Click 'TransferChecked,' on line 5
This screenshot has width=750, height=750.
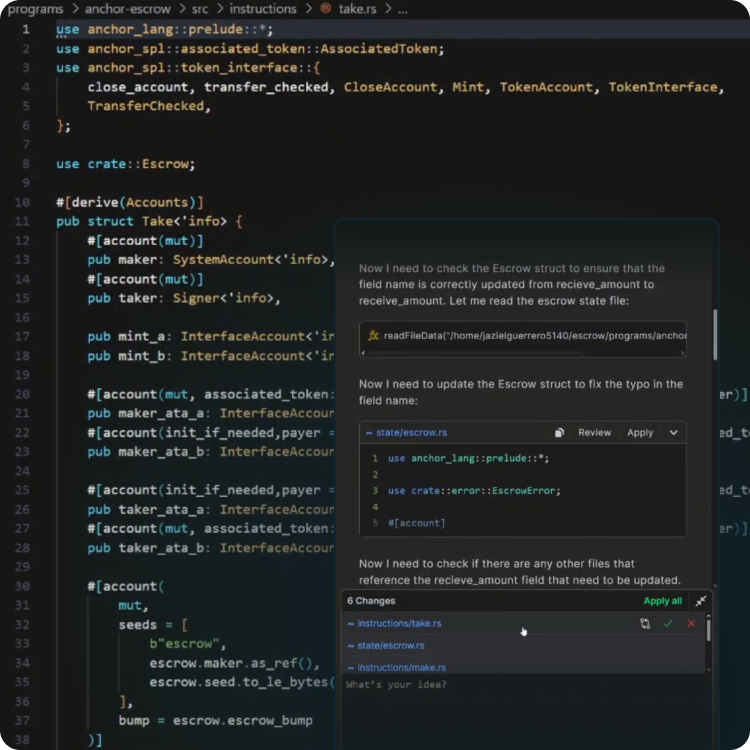click(x=149, y=106)
